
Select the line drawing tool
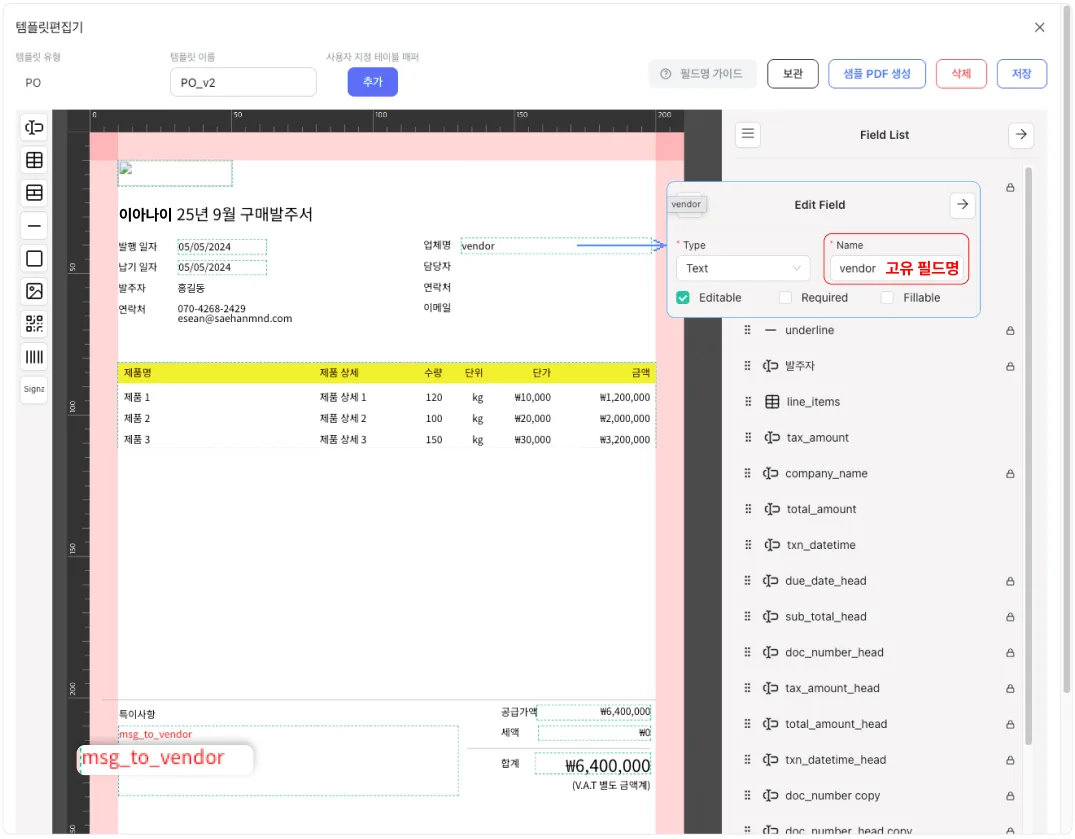pos(34,225)
